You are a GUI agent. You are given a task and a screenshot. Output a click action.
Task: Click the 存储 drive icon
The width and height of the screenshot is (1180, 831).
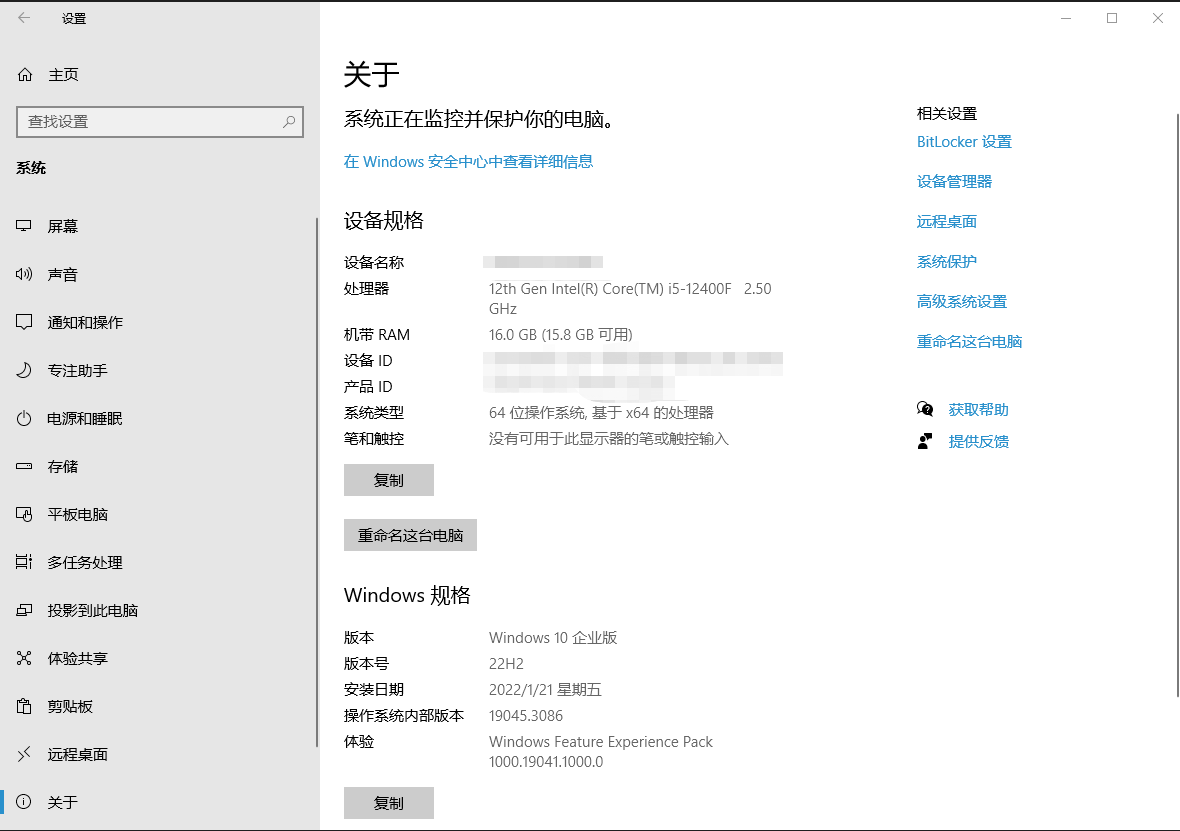(x=24, y=467)
